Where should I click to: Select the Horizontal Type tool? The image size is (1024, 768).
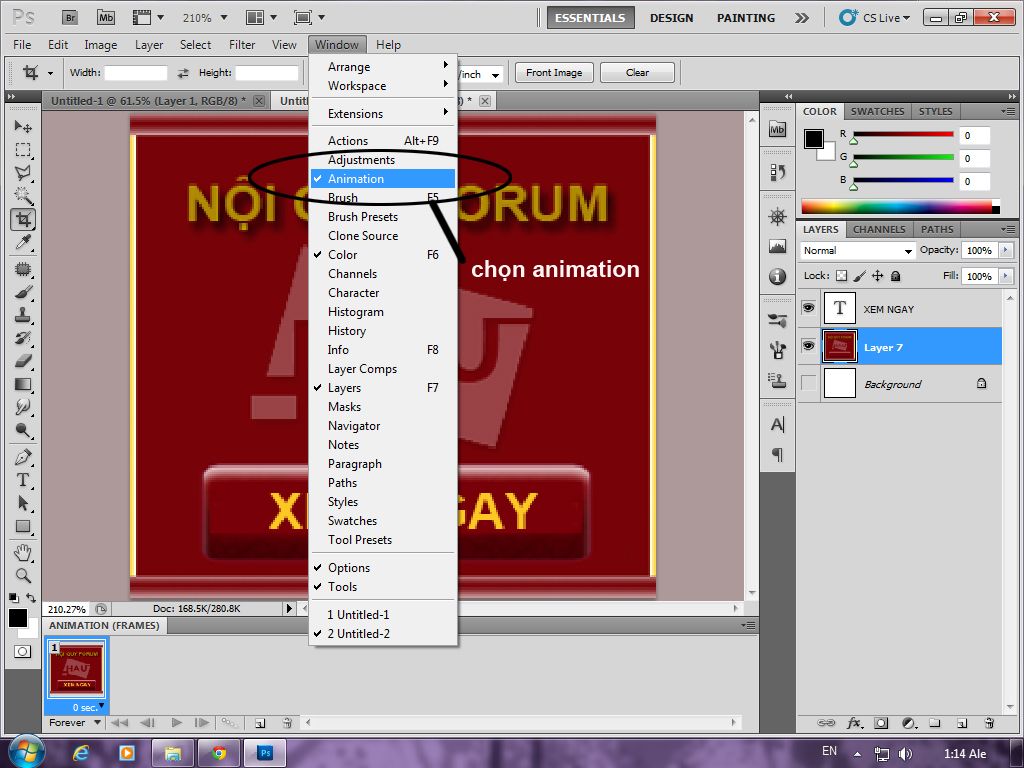pyautogui.click(x=23, y=480)
